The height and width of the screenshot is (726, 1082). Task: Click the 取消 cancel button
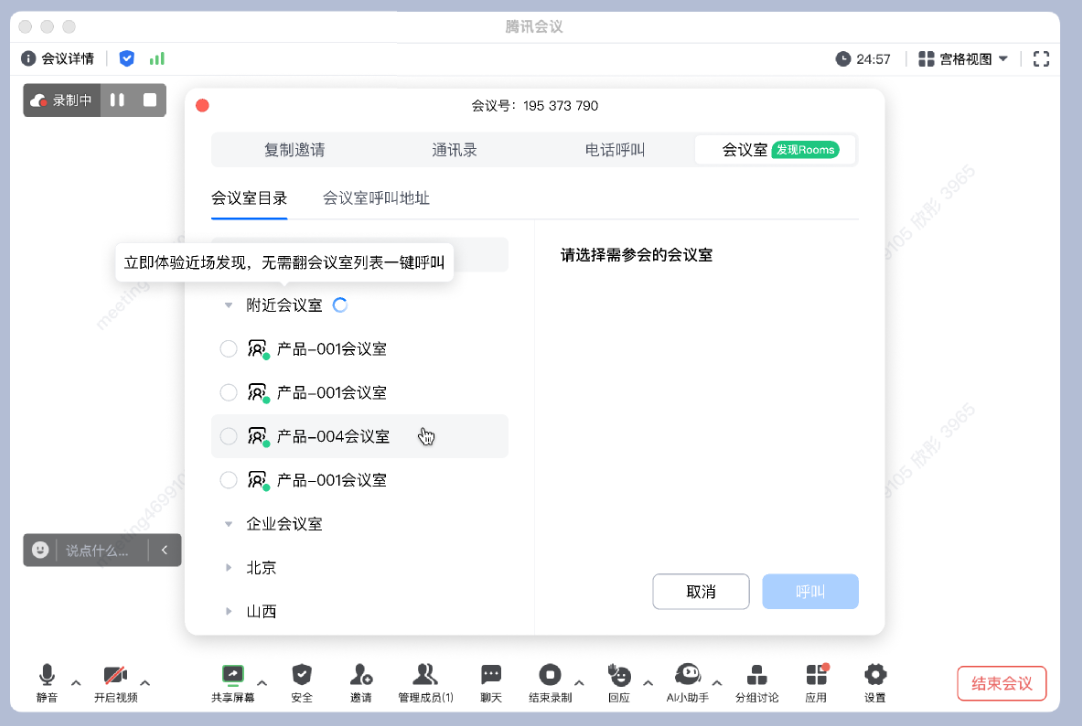coord(701,591)
